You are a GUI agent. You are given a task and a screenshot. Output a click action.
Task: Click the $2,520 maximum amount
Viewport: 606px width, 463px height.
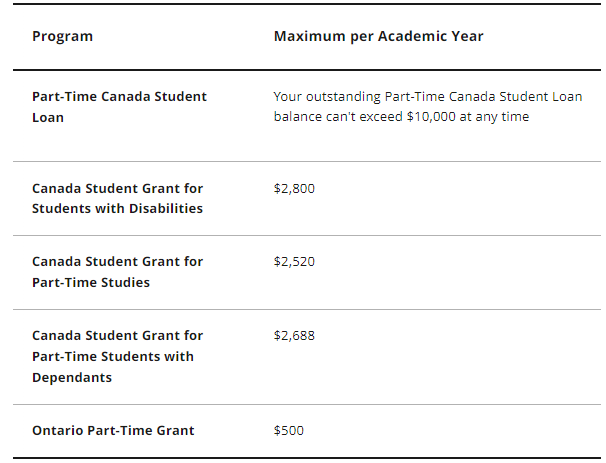[x=294, y=261]
